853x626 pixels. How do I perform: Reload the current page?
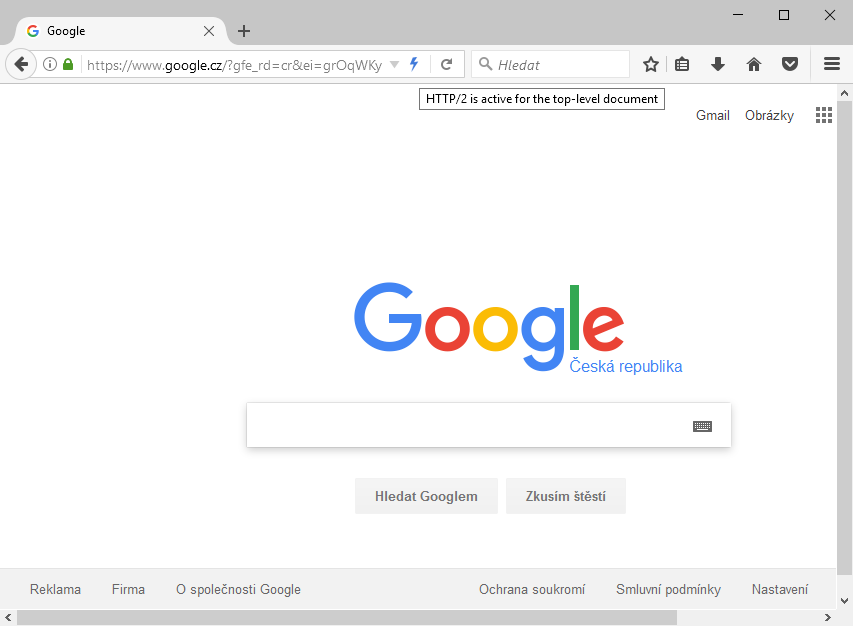447,65
